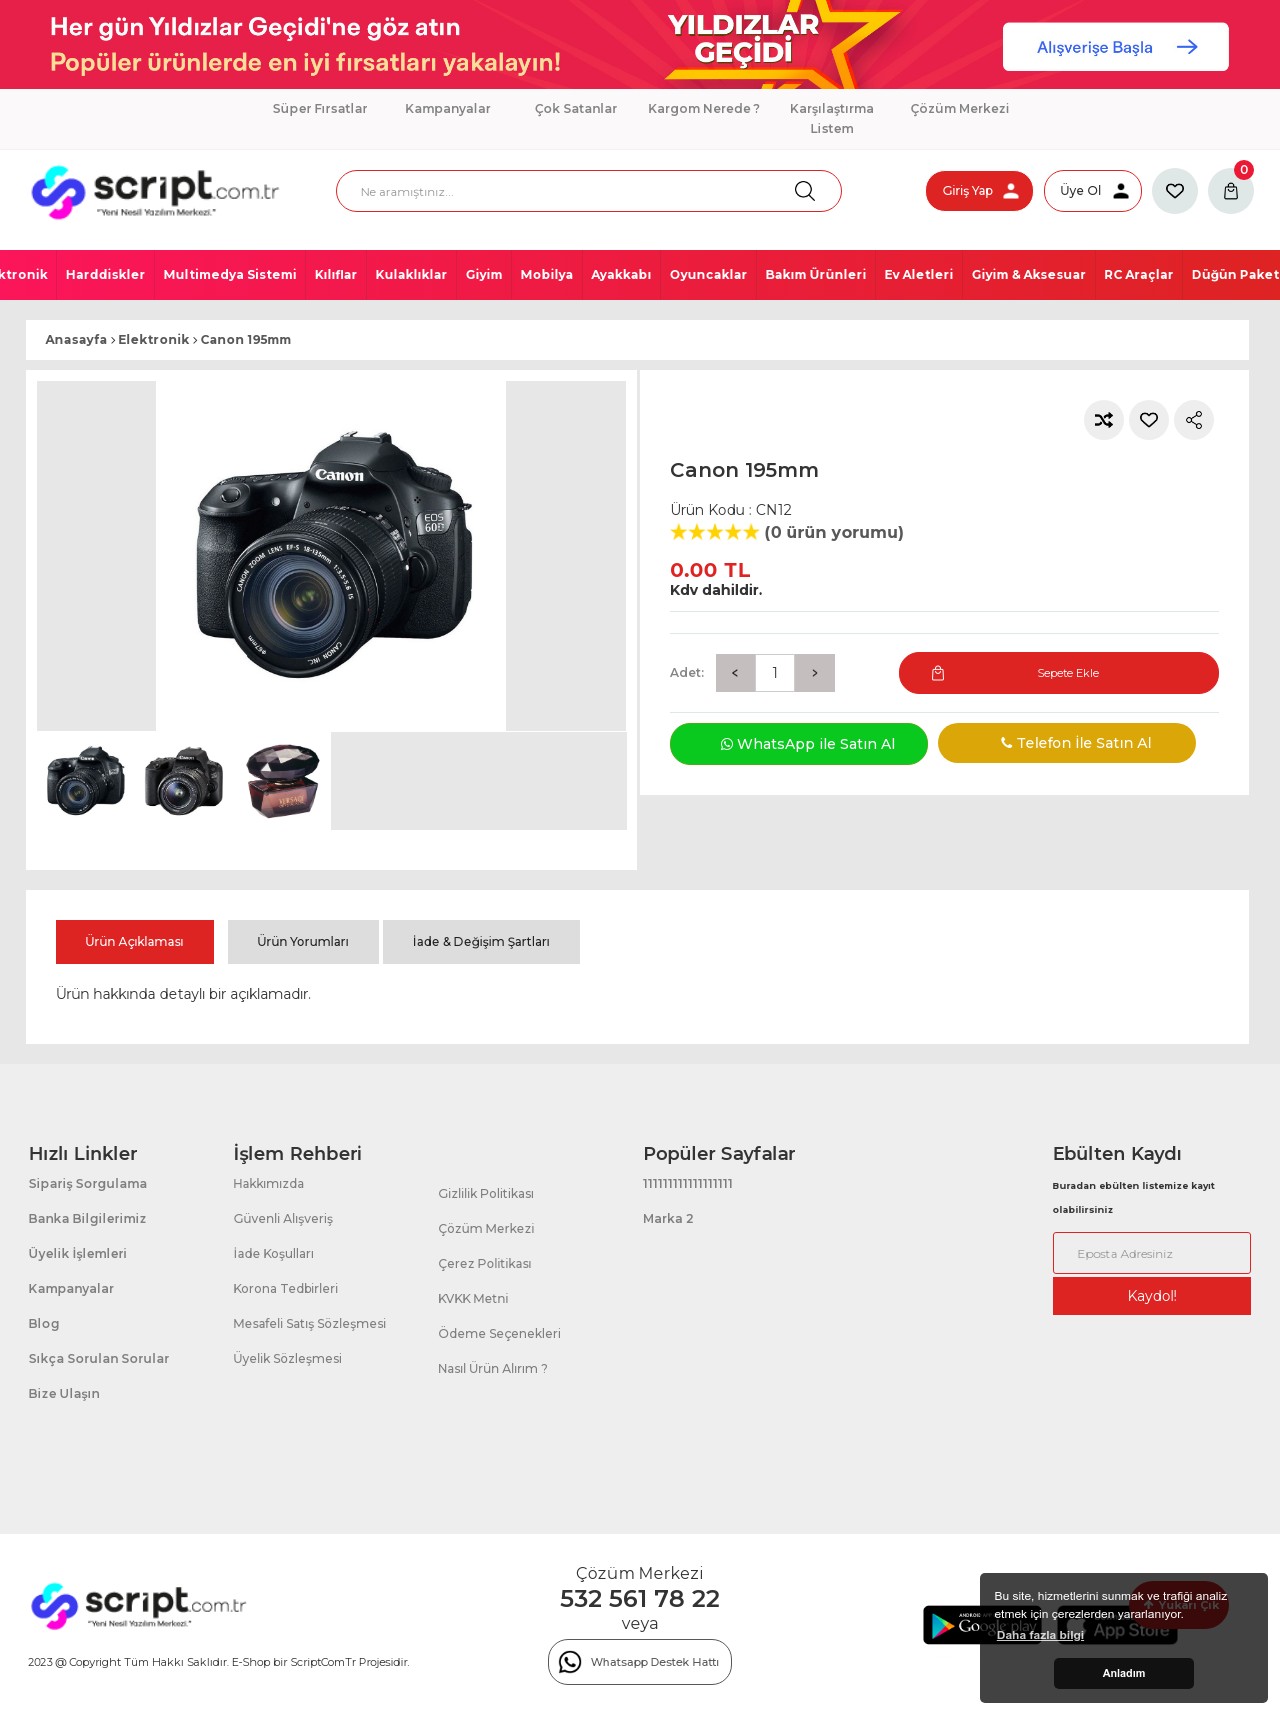Click the Giriş Yap button
The height and width of the screenshot is (1715, 1280).
[x=979, y=191]
